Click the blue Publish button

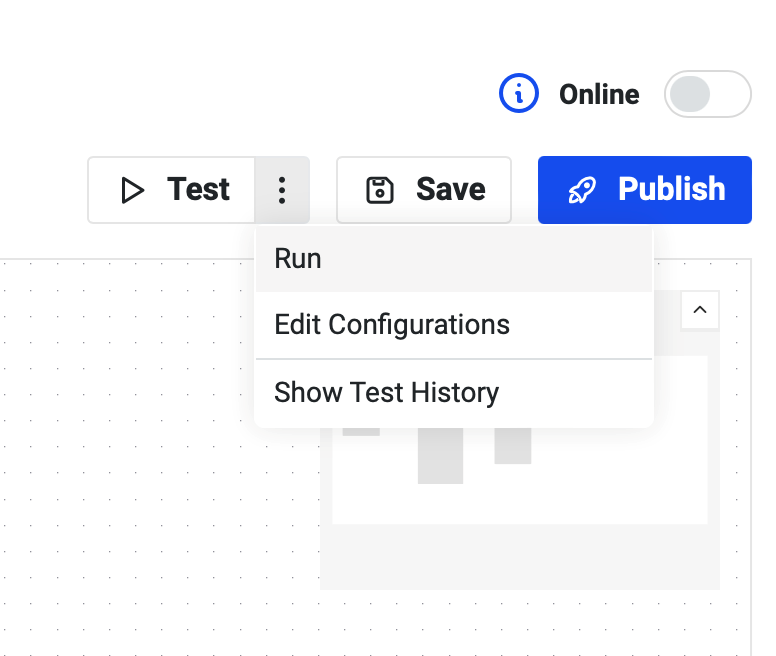pos(645,190)
